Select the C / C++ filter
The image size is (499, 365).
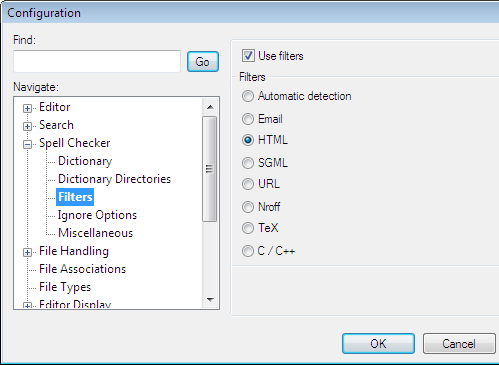click(248, 251)
